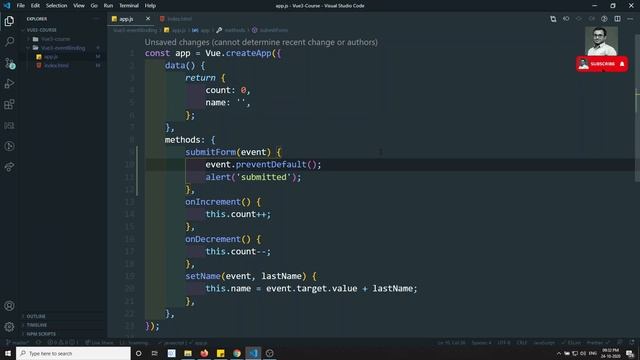Open the Run and Debug view
Screen dimensions: 640x360
(9, 84)
